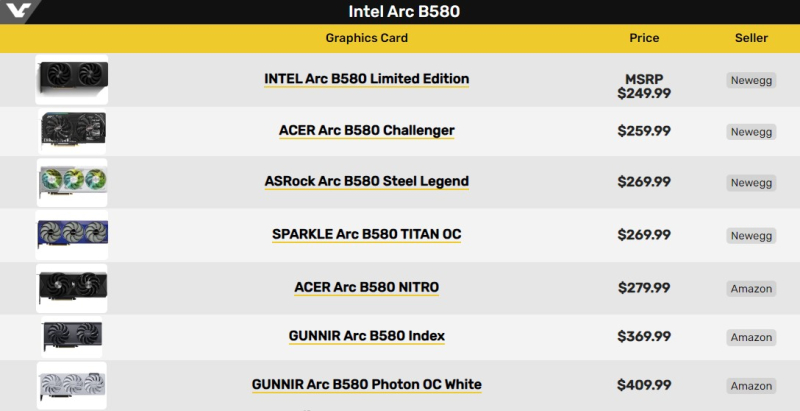Click the SPARKLE TITAN OC card thumbnail
Image resolution: width=800 pixels, height=411 pixels.
tap(72, 235)
